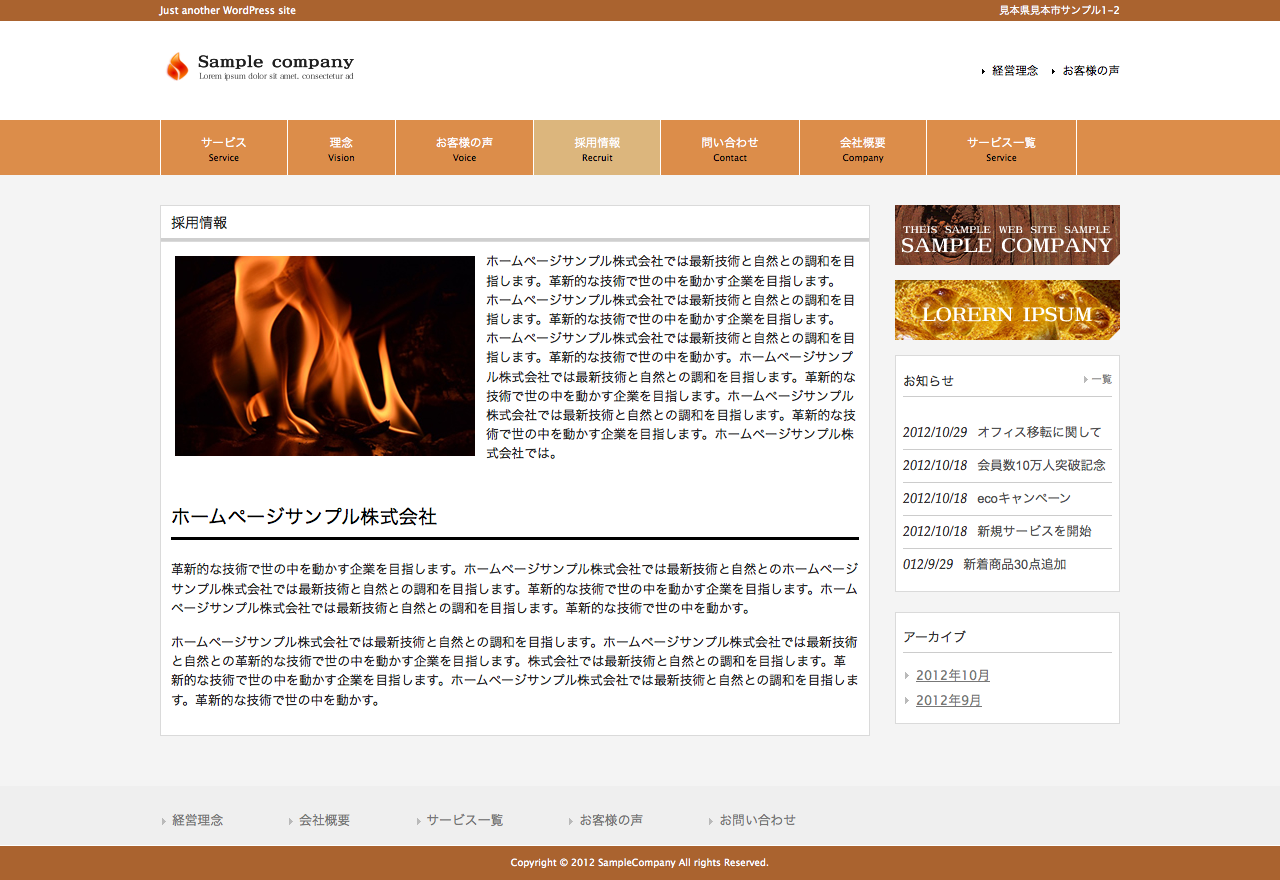Open news オフィス移転に関して
Screen dimensions: 1280x880
click(x=1039, y=432)
